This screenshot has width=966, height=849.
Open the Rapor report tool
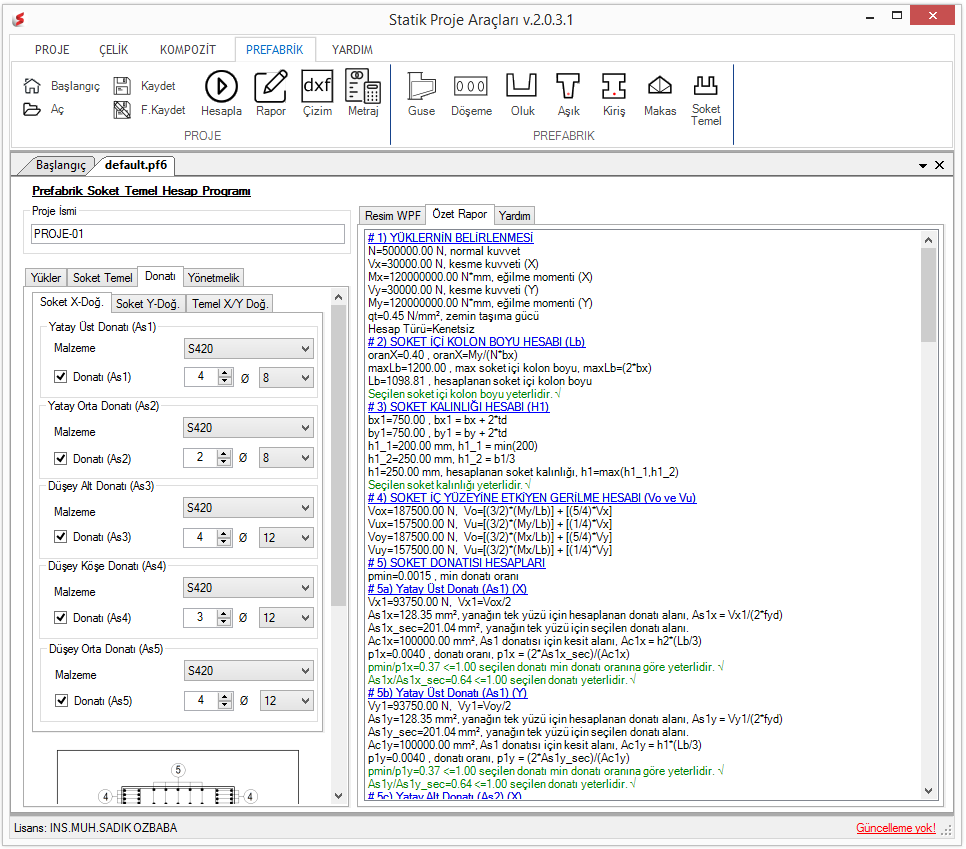click(x=270, y=93)
